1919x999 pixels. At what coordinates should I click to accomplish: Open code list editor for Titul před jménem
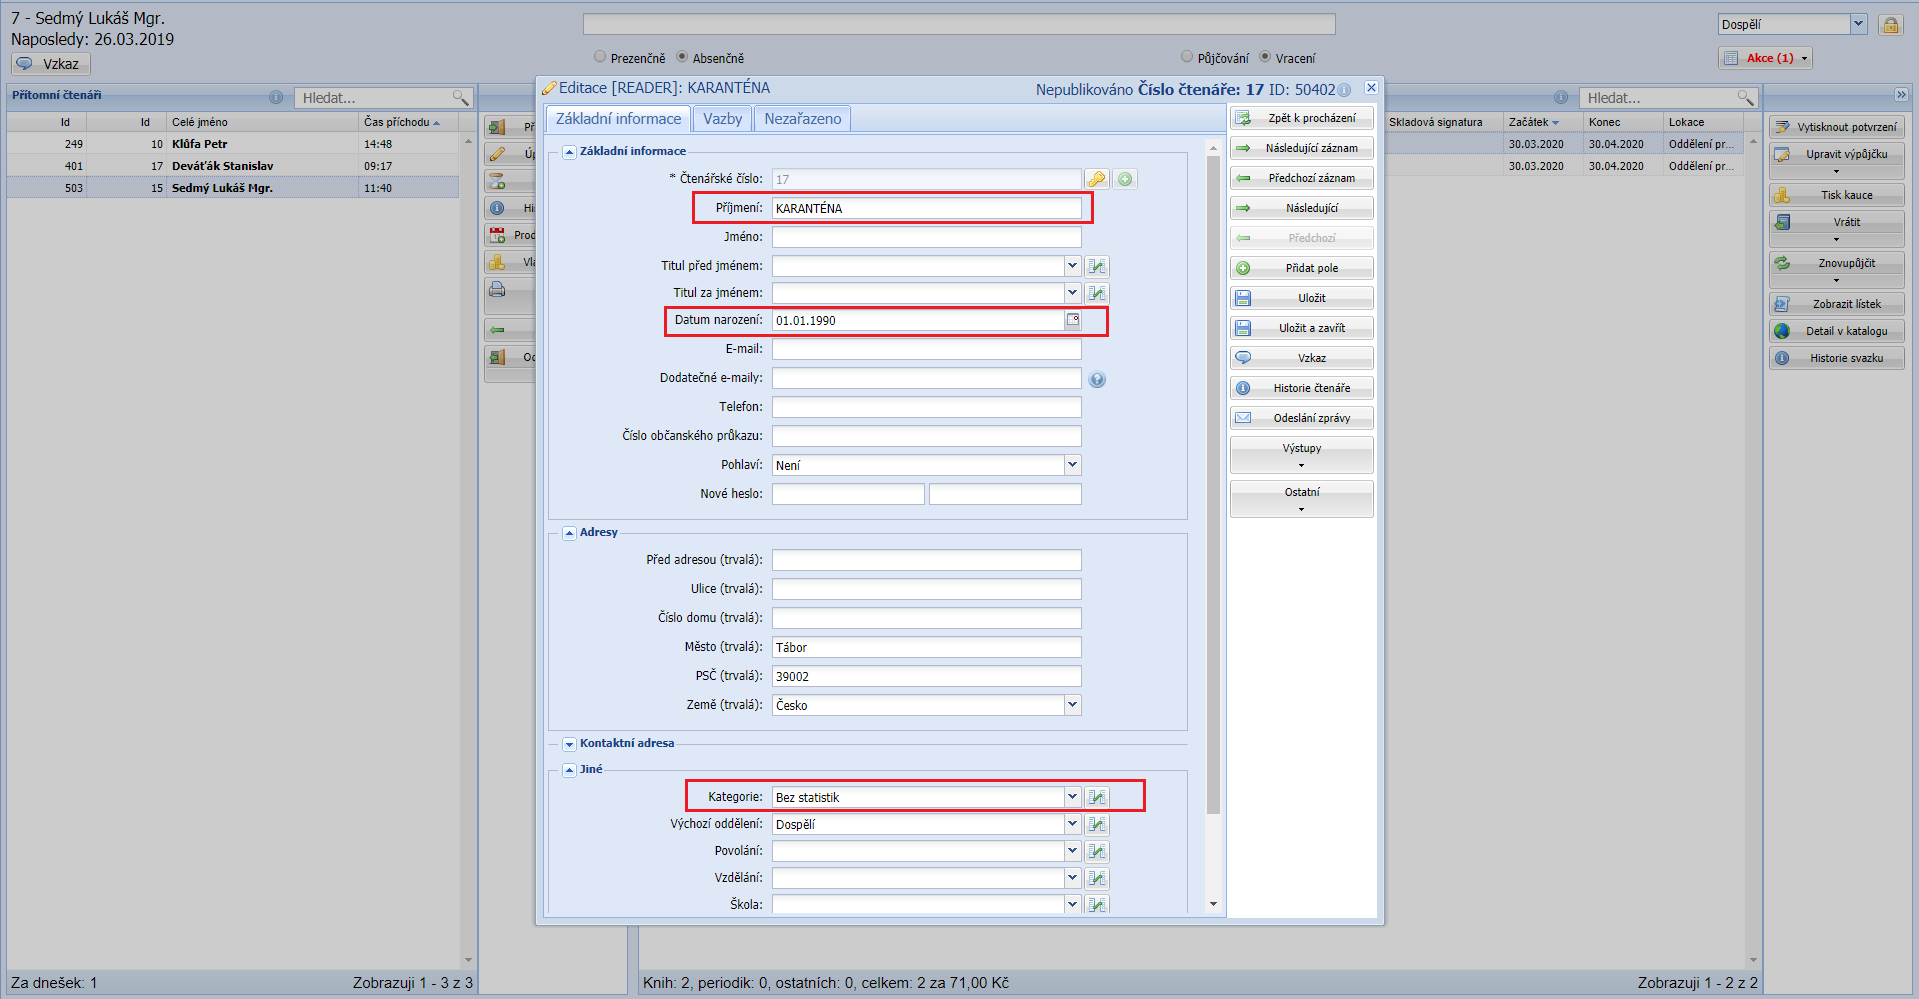point(1097,266)
